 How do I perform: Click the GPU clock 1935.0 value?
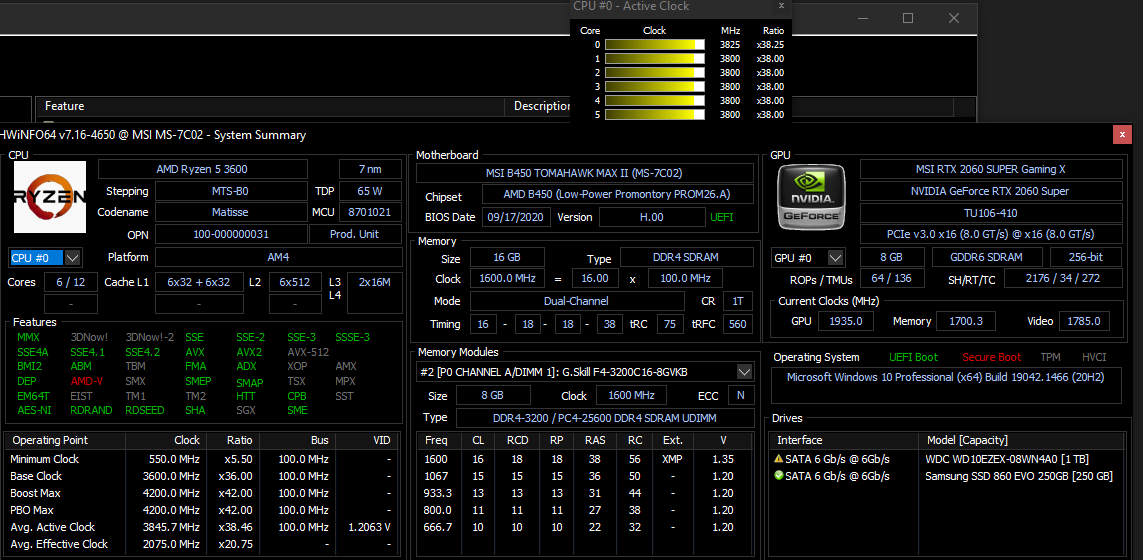point(846,321)
